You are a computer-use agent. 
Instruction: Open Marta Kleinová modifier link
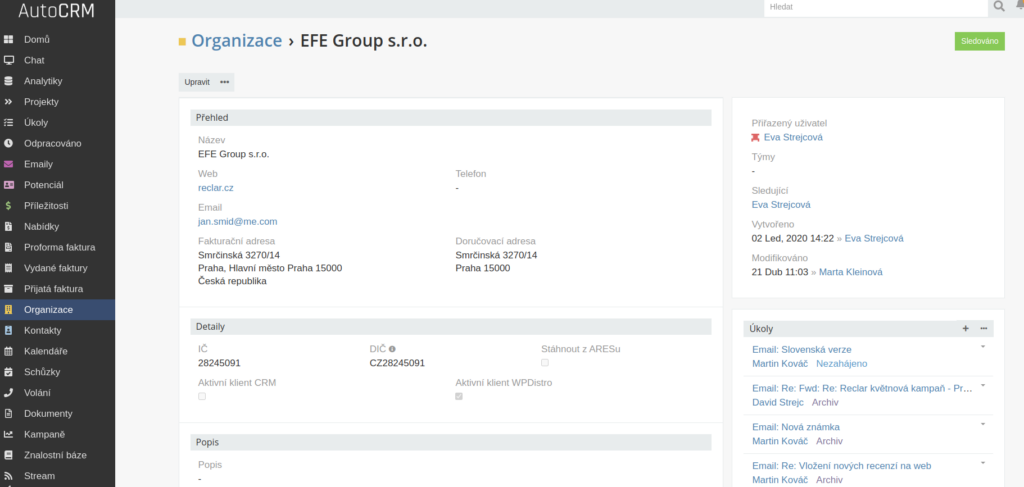(850, 272)
